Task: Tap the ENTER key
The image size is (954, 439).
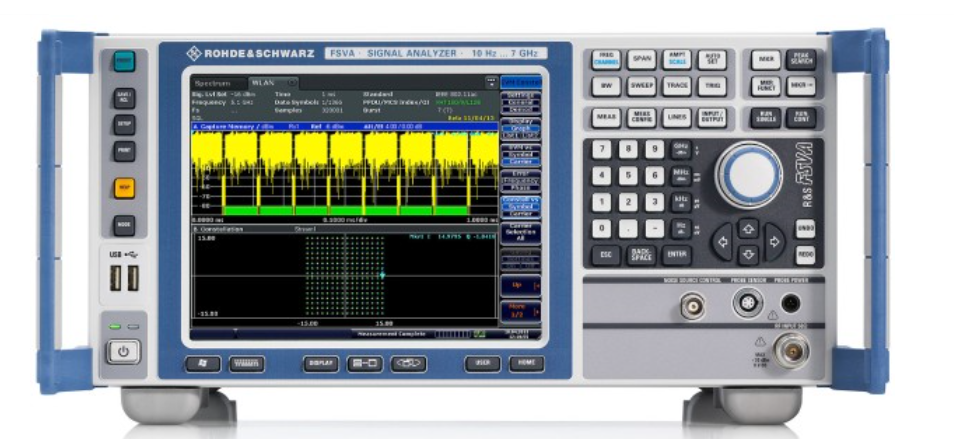Action: tap(677, 255)
